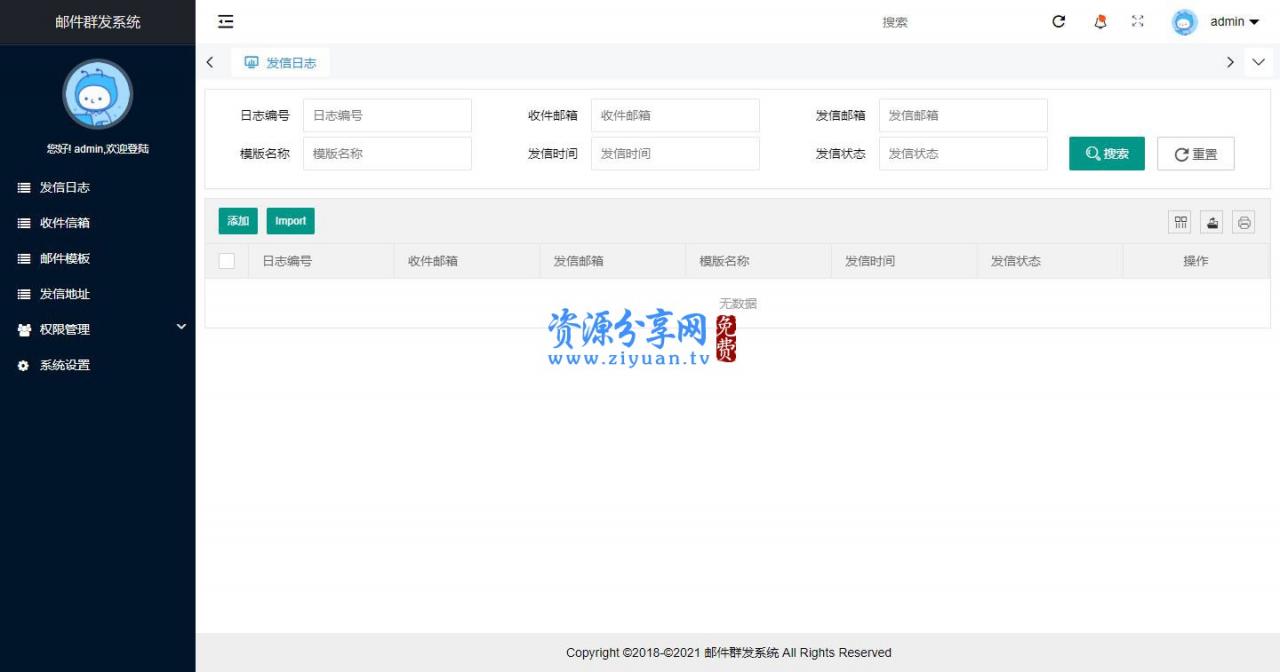Open the 发信状态 select field
The height and width of the screenshot is (672, 1280).
963,153
